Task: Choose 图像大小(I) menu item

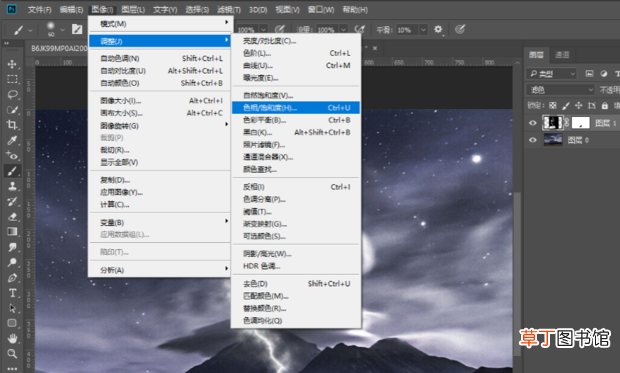Action: point(159,100)
